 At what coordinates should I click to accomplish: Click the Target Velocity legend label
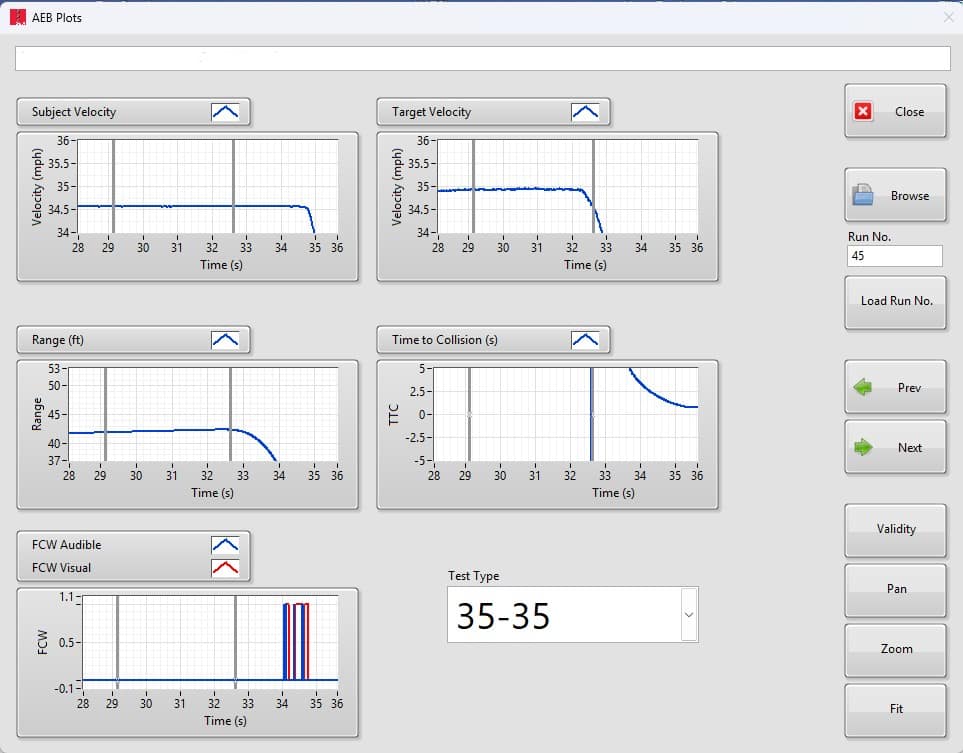coord(431,112)
